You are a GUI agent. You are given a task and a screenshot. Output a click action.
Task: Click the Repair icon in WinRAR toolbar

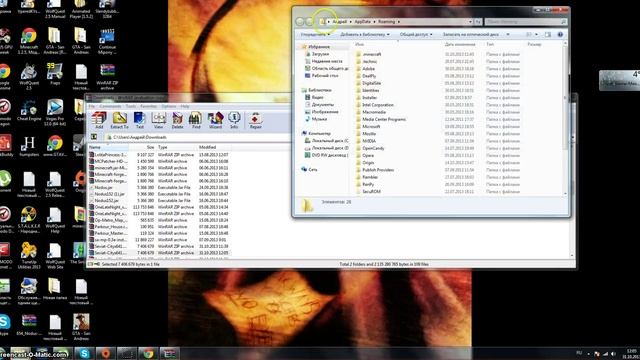coord(256,120)
